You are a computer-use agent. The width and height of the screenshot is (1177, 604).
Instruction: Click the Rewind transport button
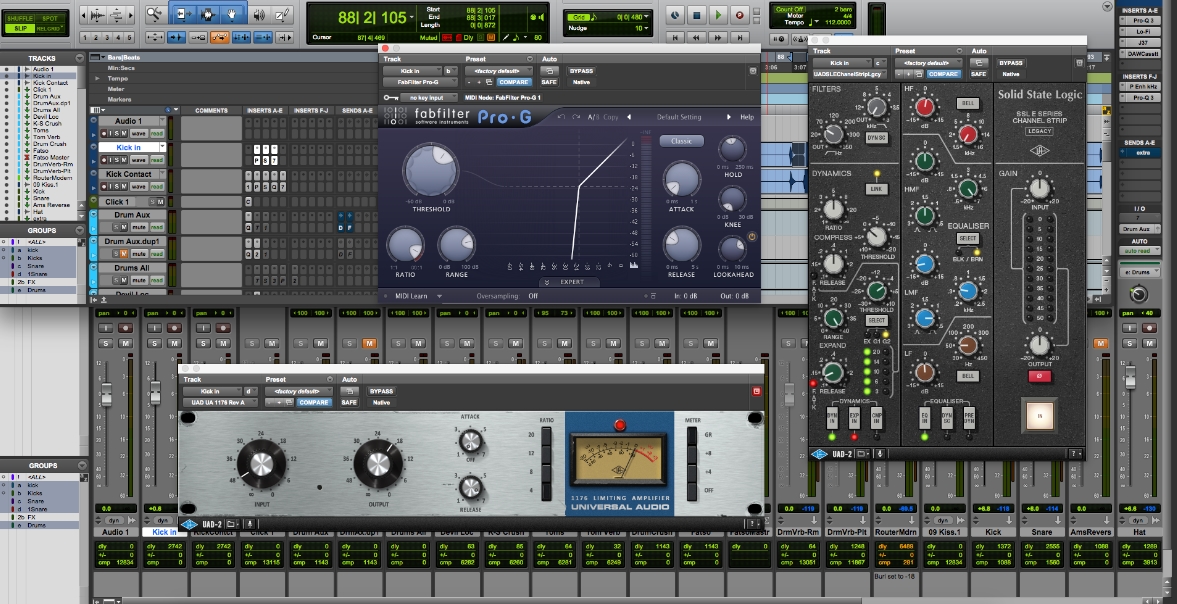[x=697, y=38]
